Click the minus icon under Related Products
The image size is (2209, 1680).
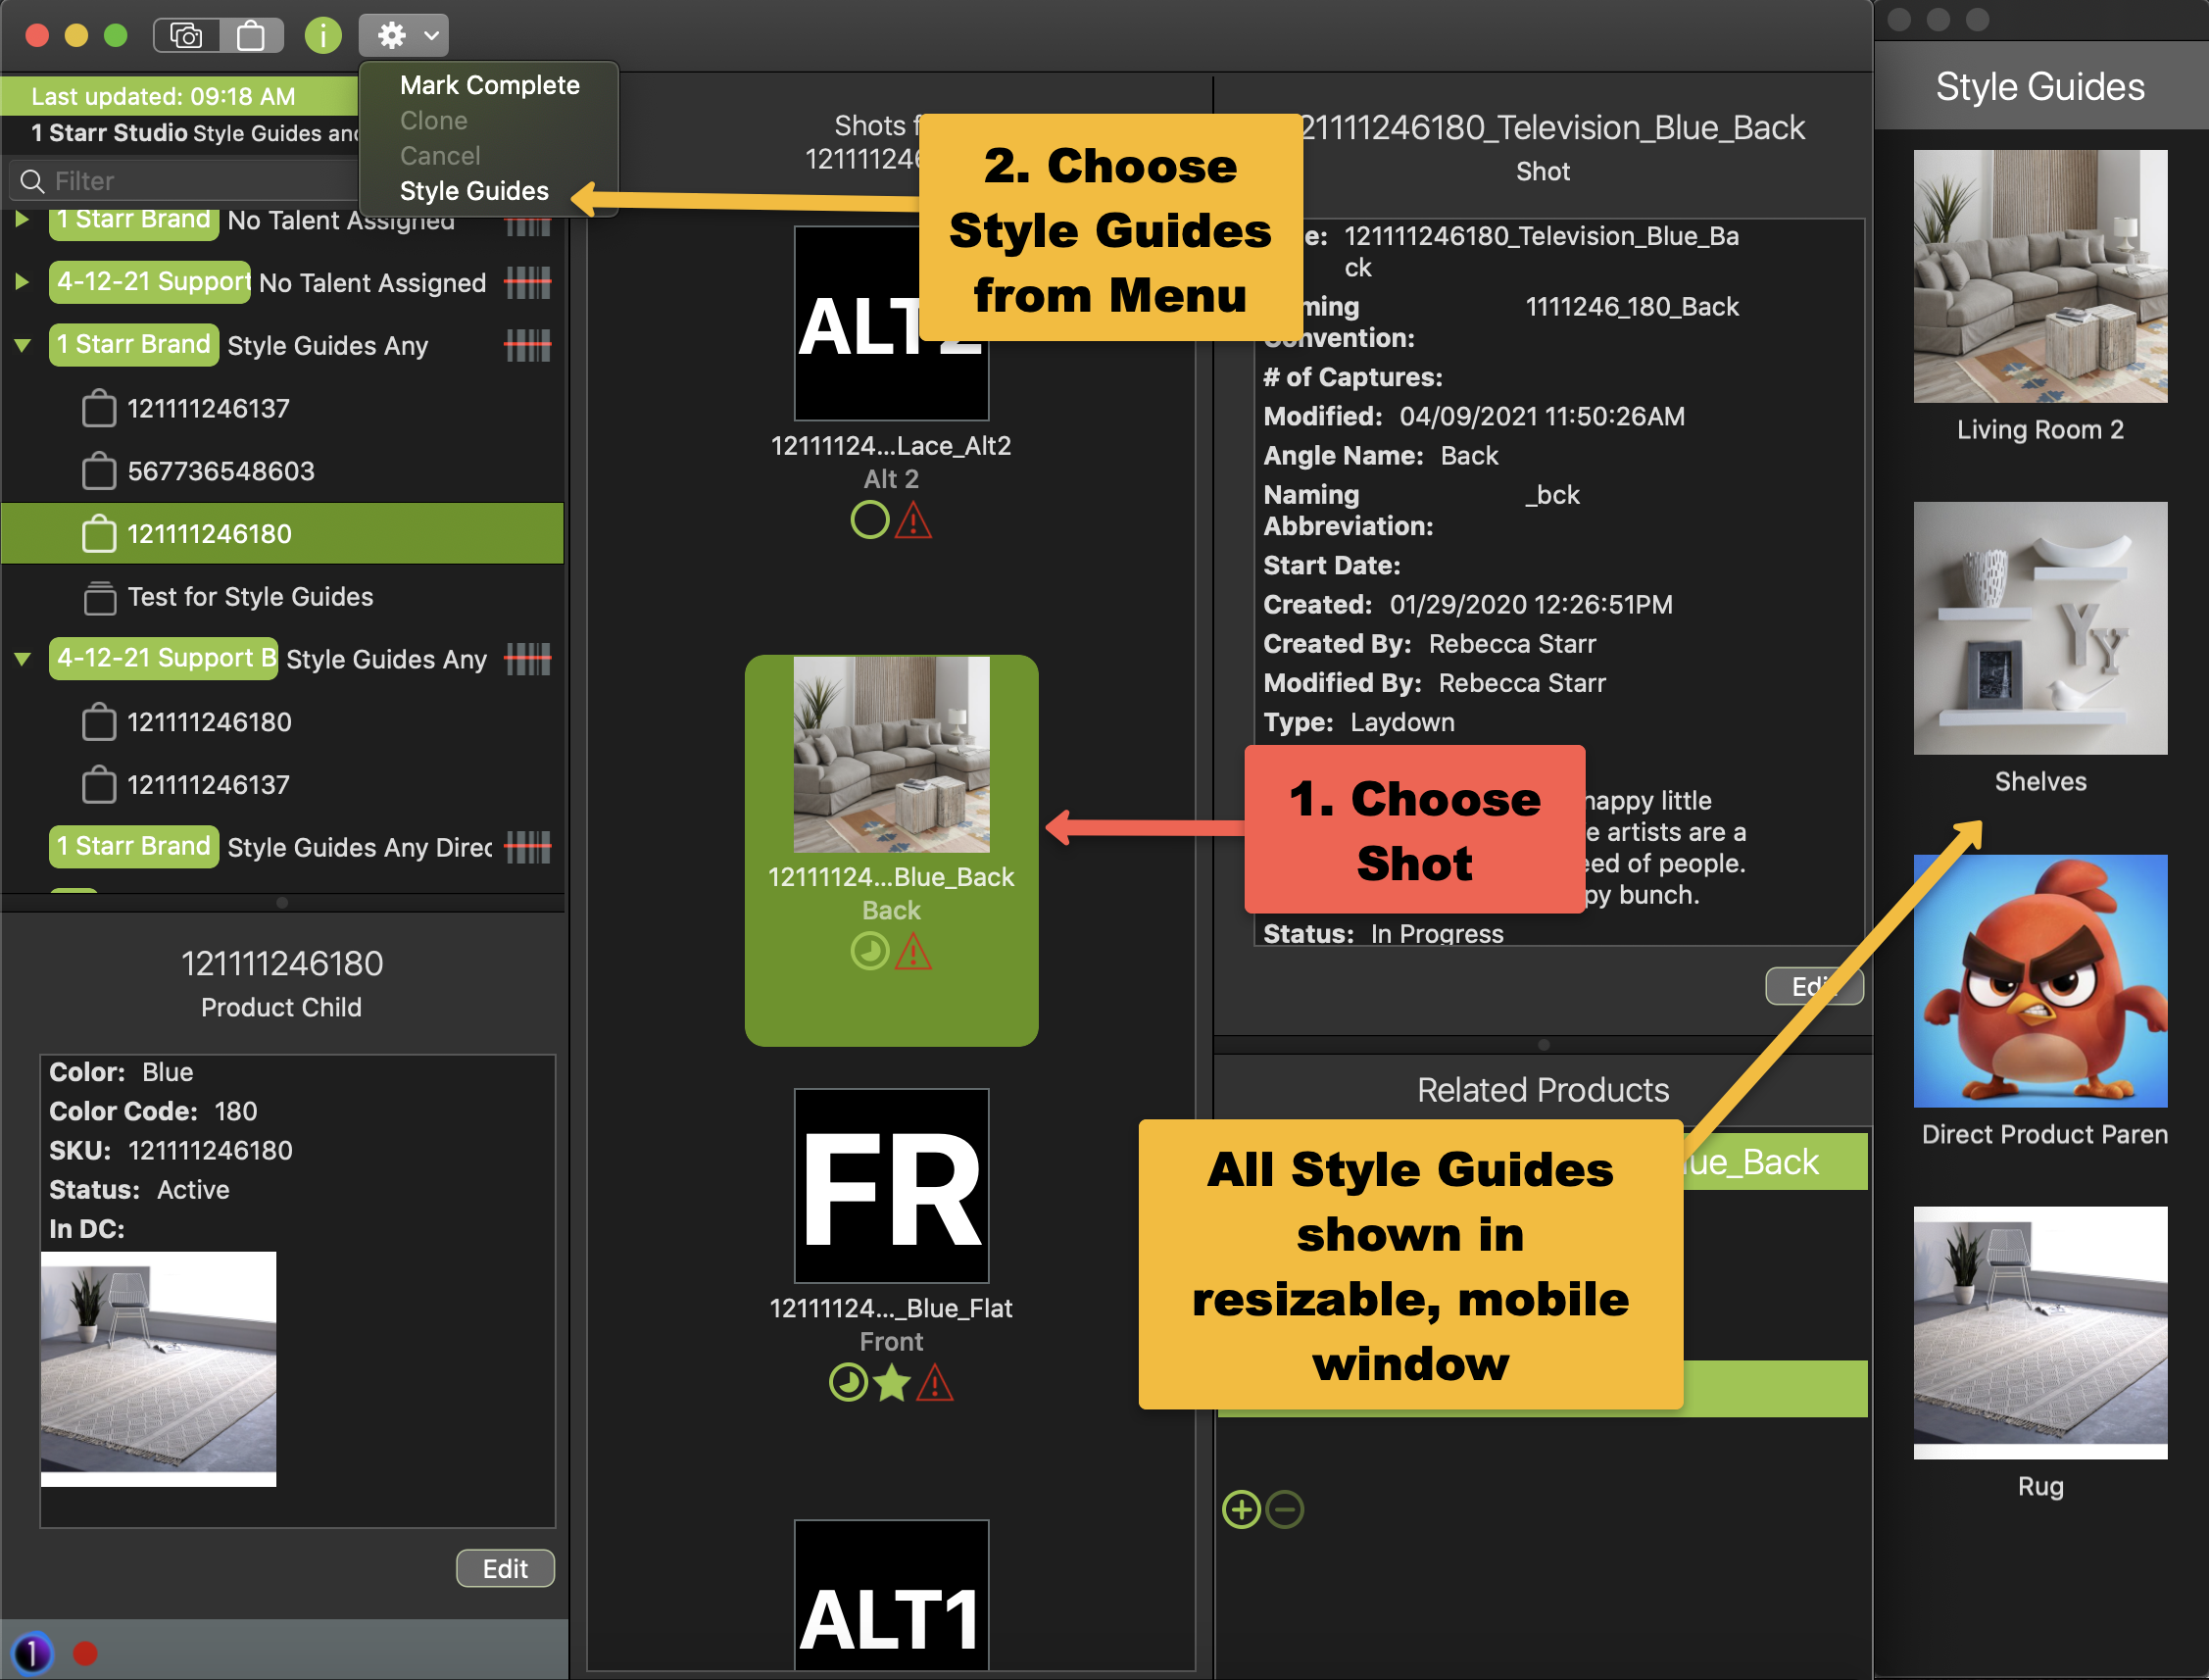tap(1285, 1509)
